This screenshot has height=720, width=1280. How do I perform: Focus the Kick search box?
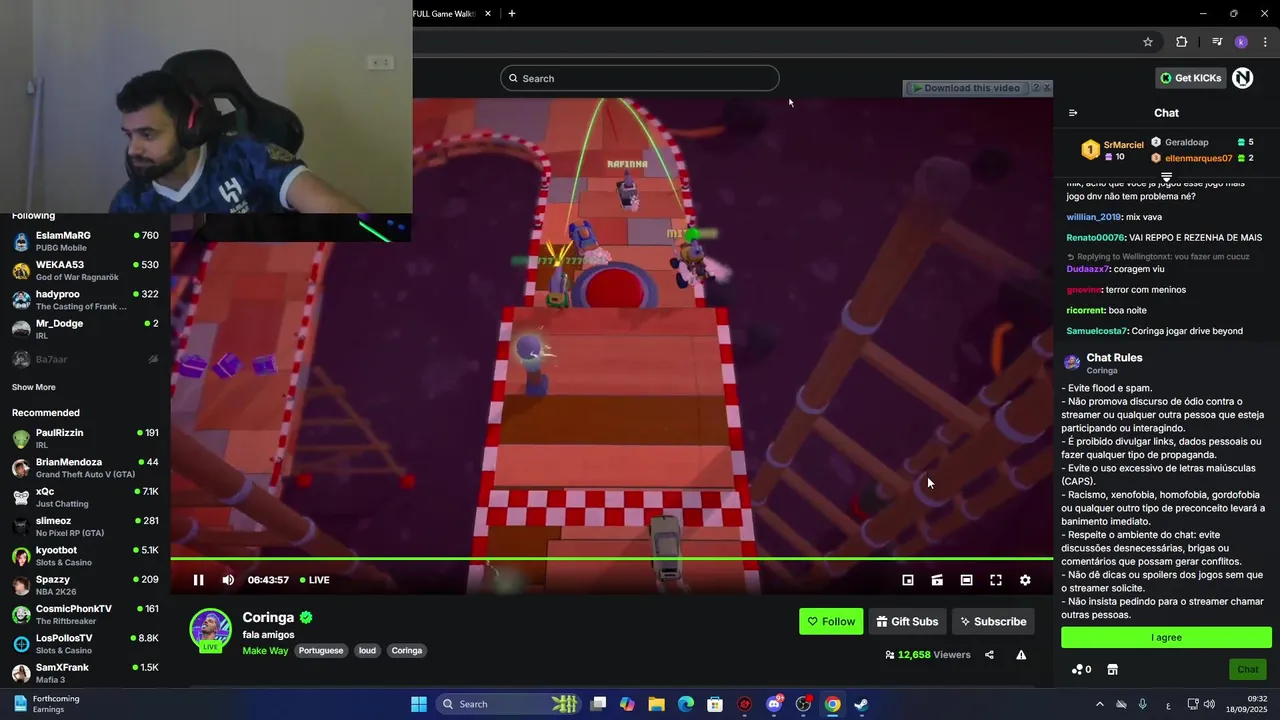640,78
